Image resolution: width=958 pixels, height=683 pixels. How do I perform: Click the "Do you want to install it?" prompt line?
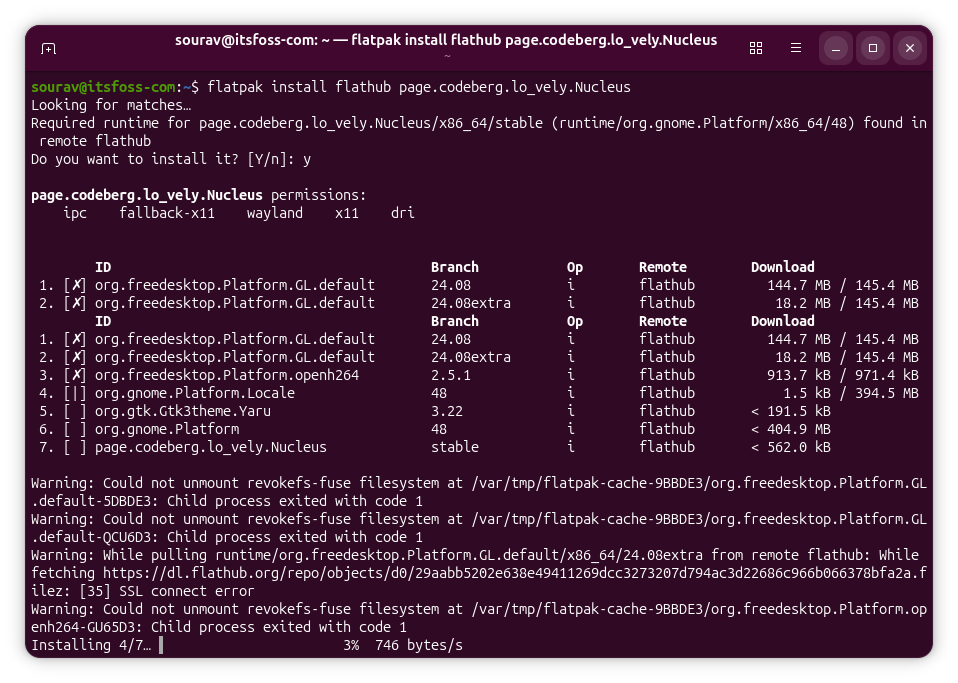click(170, 159)
